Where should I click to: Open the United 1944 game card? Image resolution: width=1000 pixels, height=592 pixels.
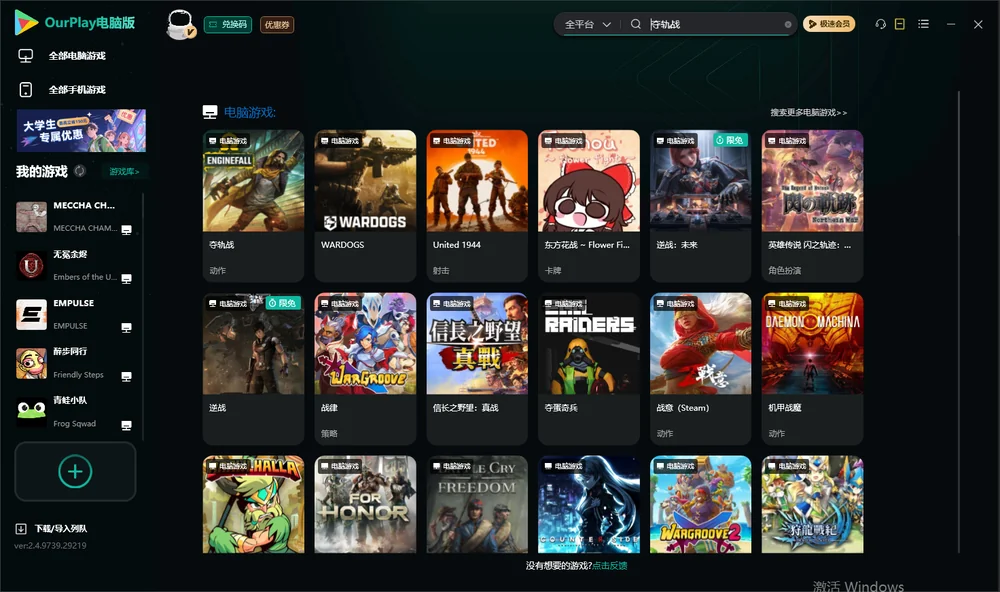[477, 205]
